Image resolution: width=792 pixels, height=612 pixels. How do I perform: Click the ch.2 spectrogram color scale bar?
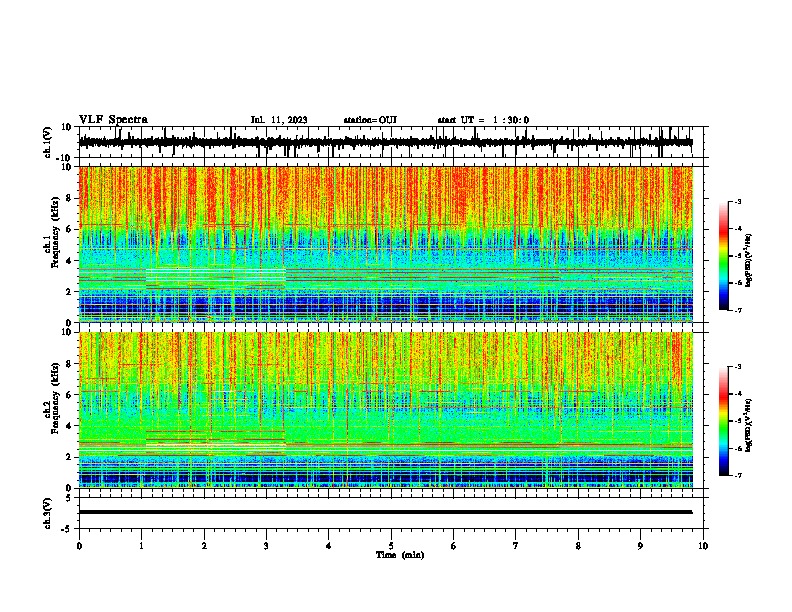click(x=724, y=421)
